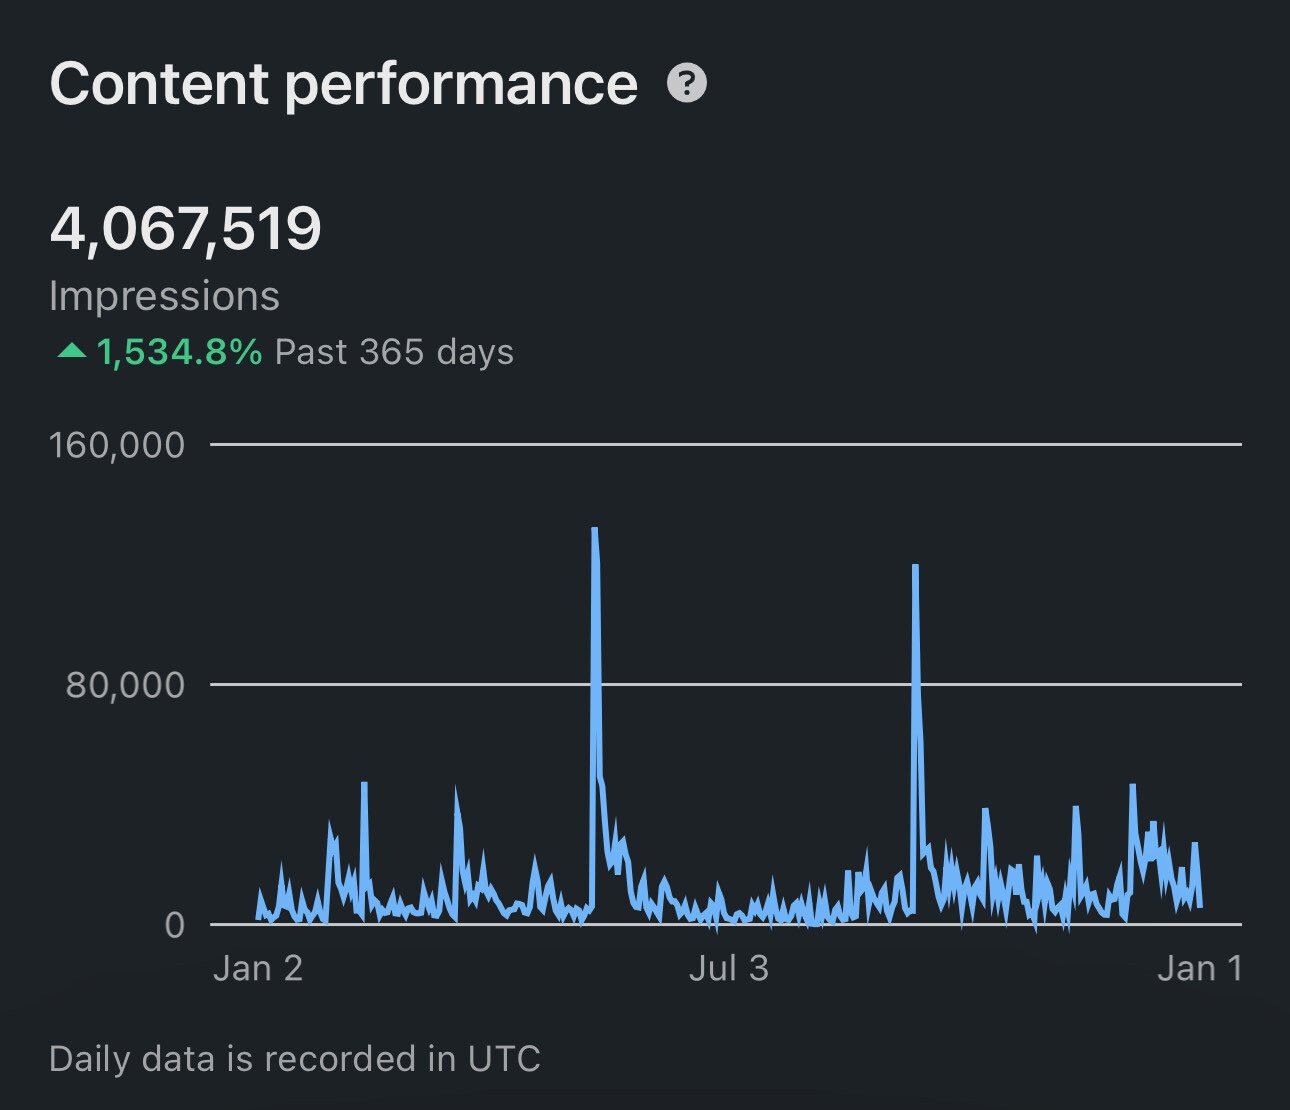The width and height of the screenshot is (1290, 1110).
Task: Click the Daily data recorded in UTC note
Action: tap(296, 1057)
